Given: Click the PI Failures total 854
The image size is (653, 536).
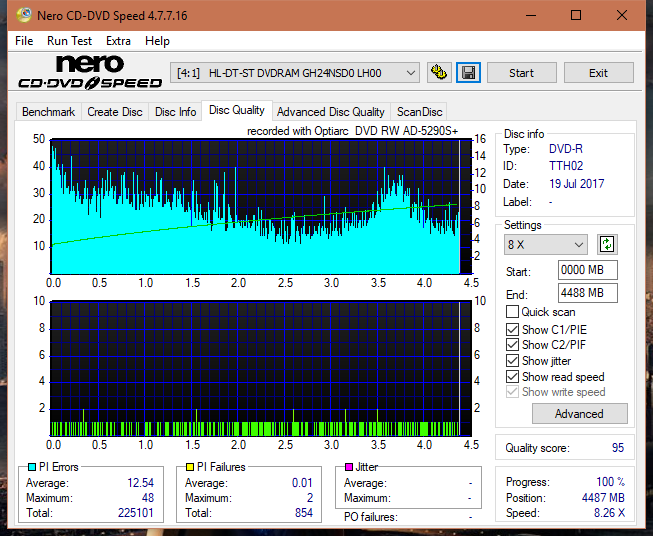Looking at the screenshot, I should [304, 513].
